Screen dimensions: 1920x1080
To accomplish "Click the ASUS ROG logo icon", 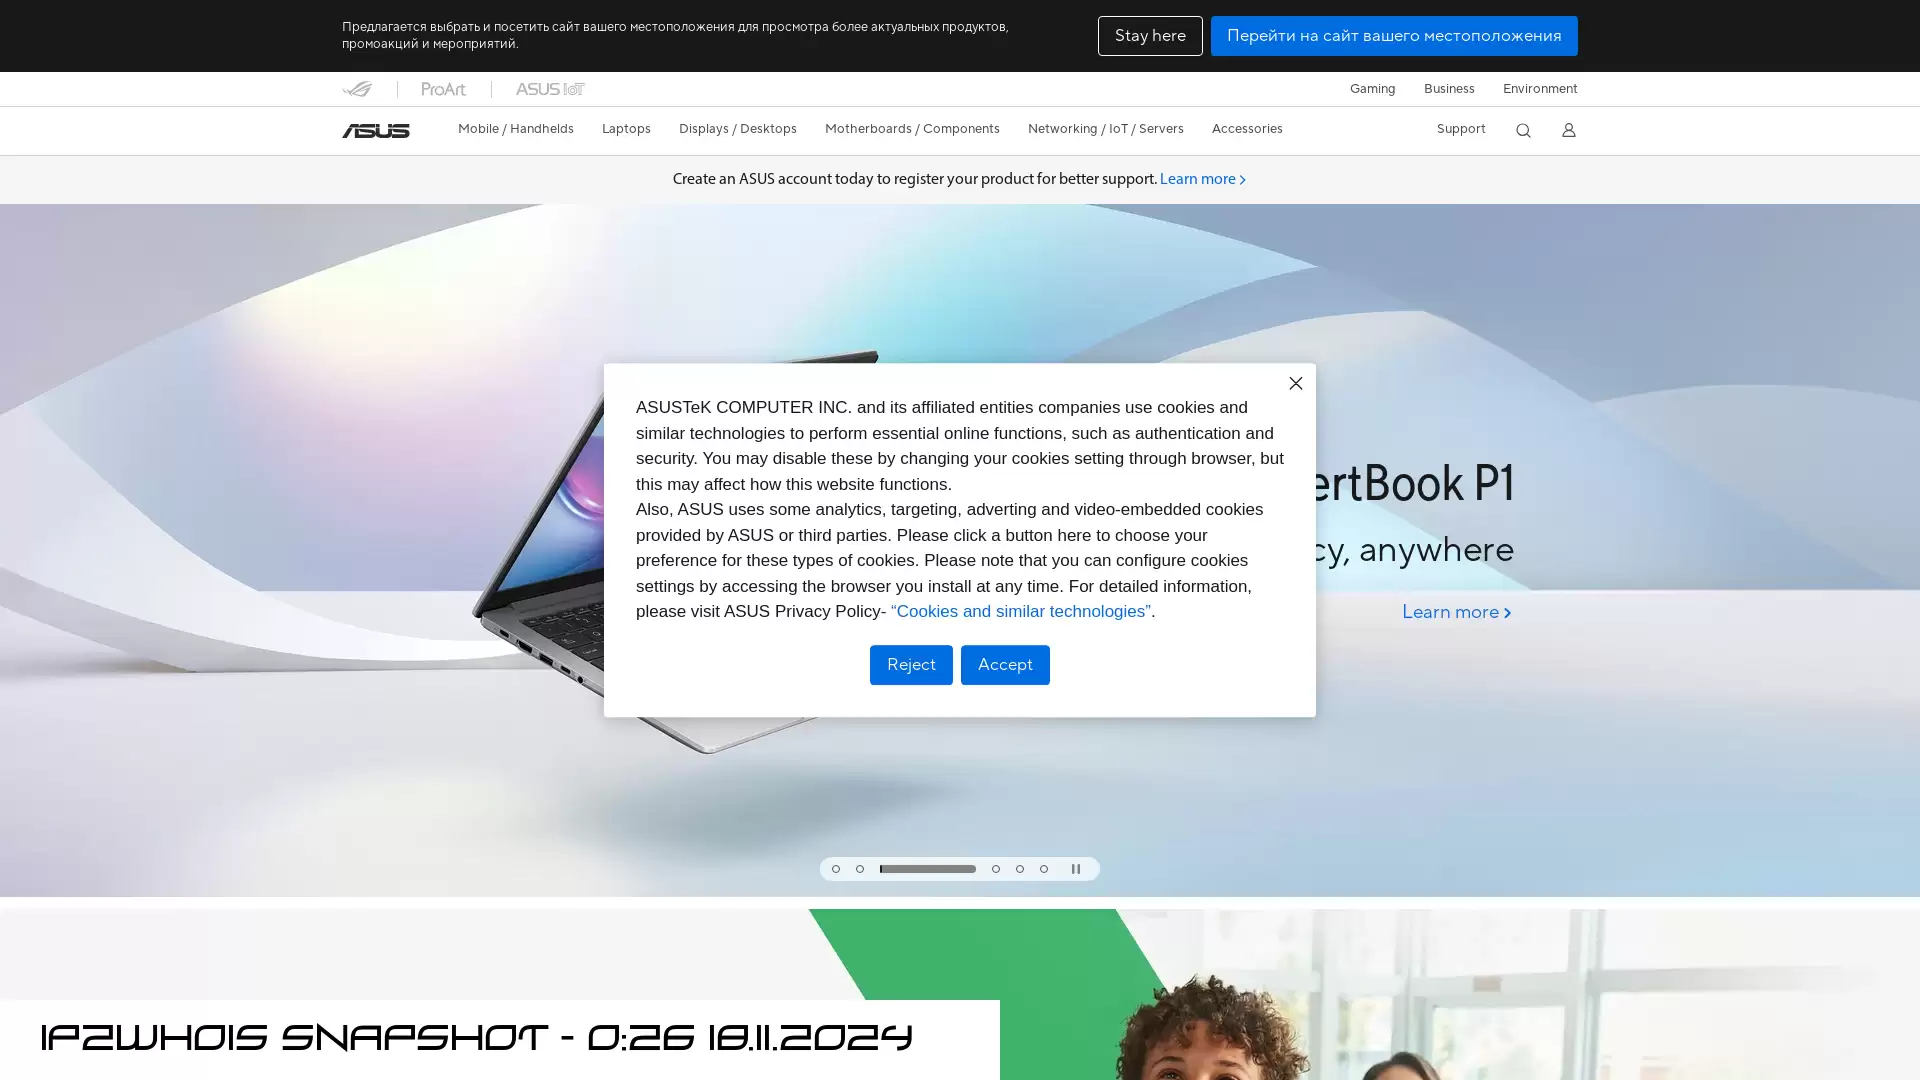I will coord(356,88).
